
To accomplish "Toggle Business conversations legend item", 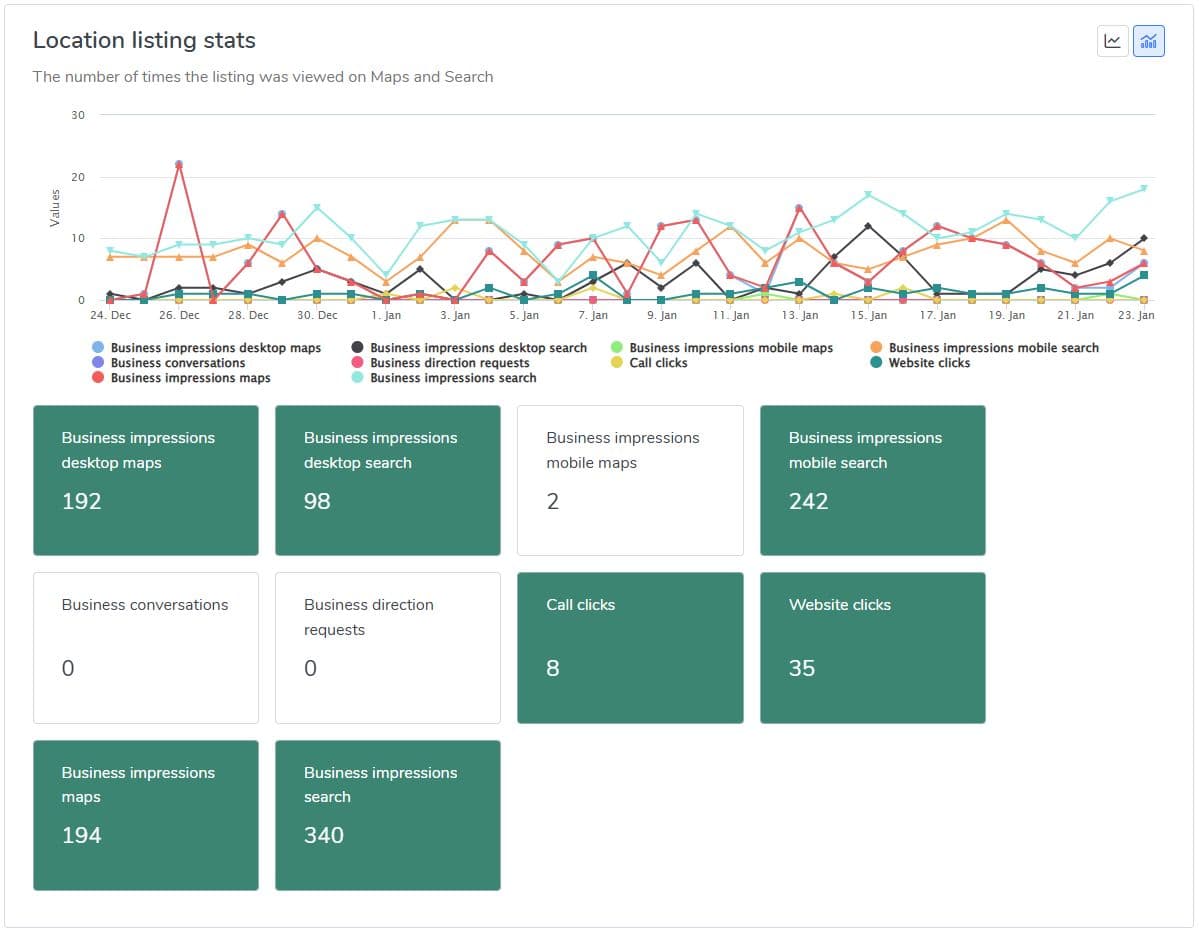I will coord(168,363).
